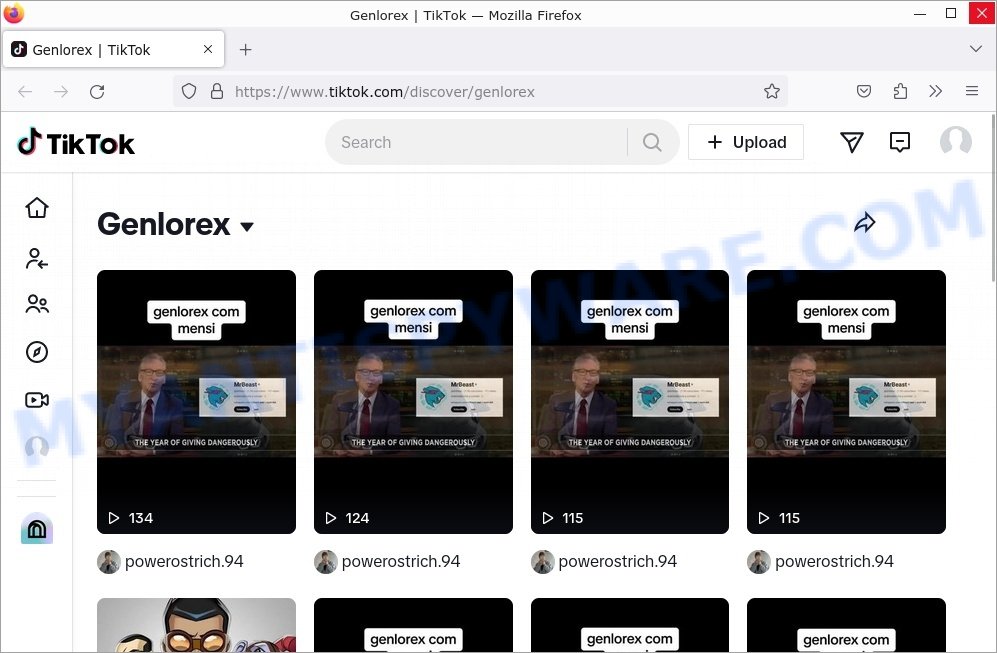Open the paper-plane messages icon

(851, 142)
